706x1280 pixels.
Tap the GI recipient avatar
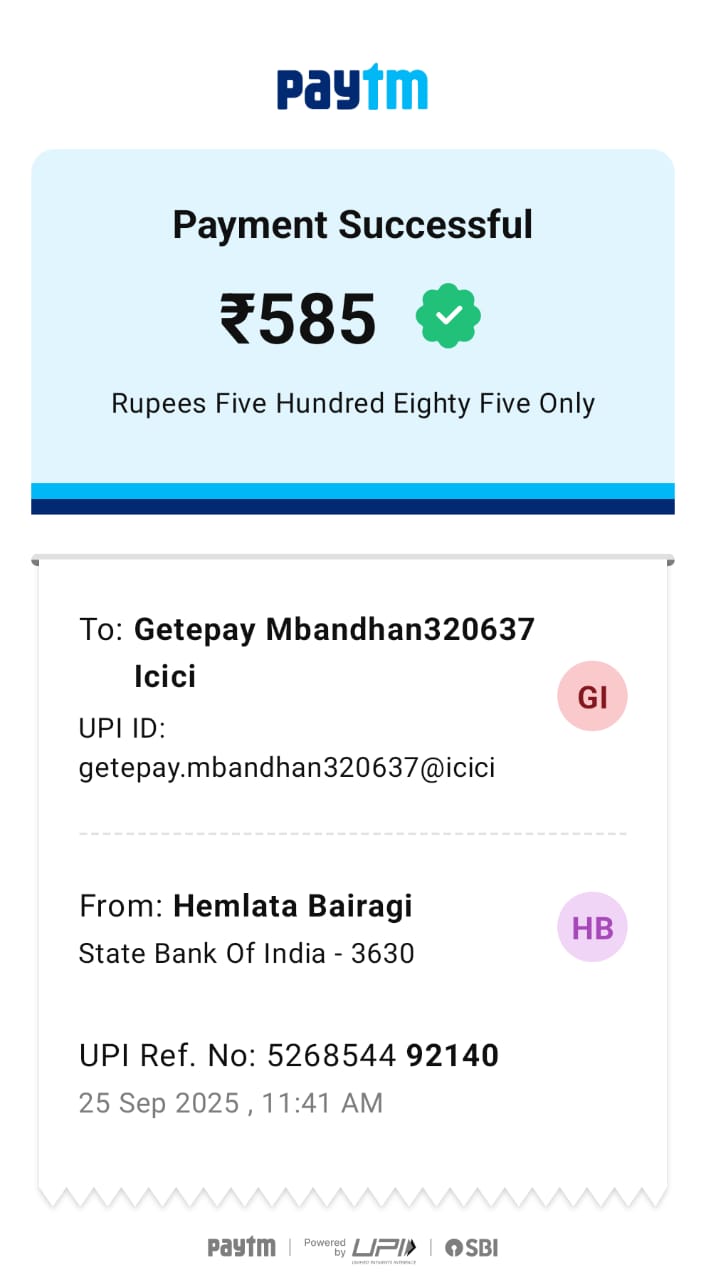coord(592,696)
